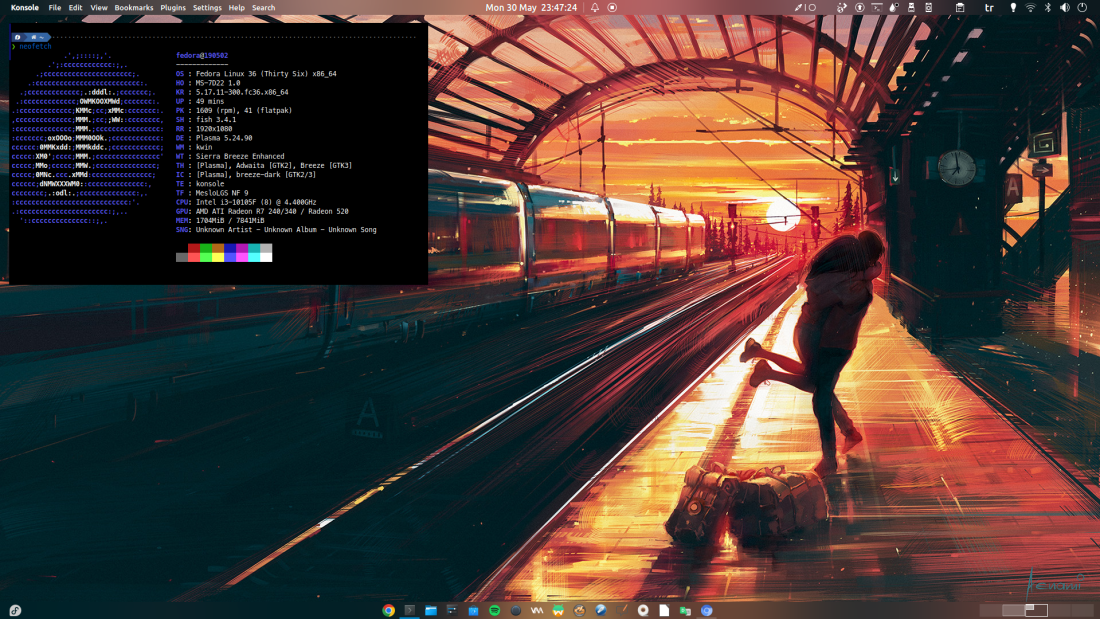Click the color picker tray icon

coord(798,8)
